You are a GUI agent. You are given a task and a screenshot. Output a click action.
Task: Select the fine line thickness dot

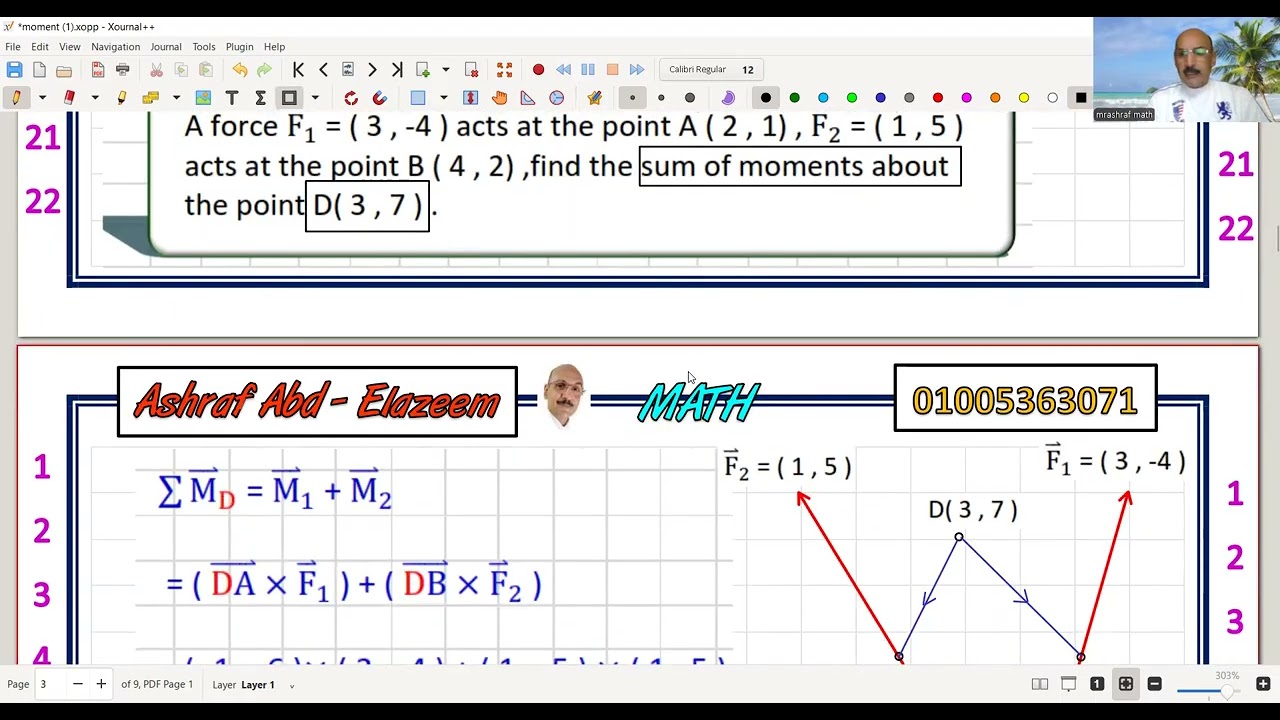pyautogui.click(x=632, y=98)
